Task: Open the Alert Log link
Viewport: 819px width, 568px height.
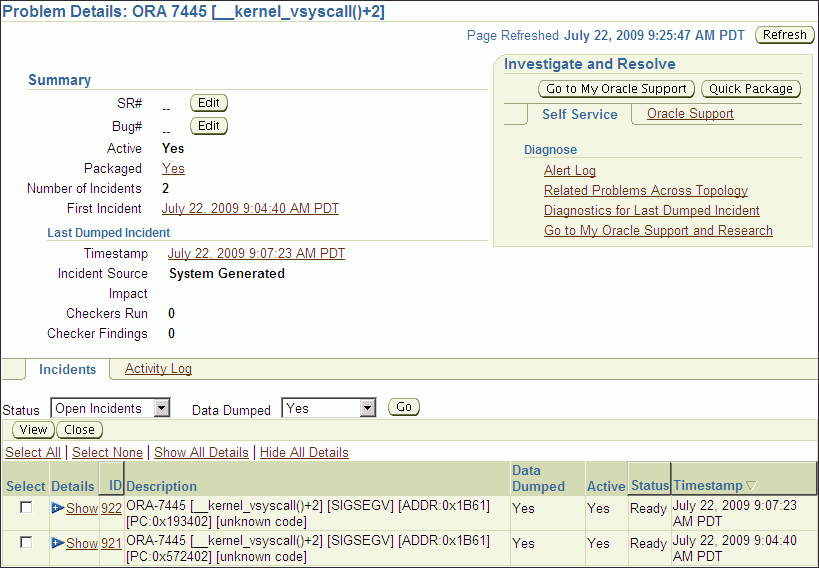Action: pyautogui.click(x=570, y=171)
